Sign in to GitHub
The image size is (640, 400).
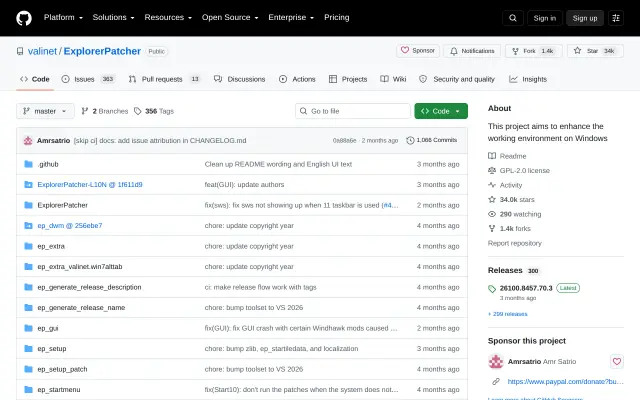click(544, 18)
